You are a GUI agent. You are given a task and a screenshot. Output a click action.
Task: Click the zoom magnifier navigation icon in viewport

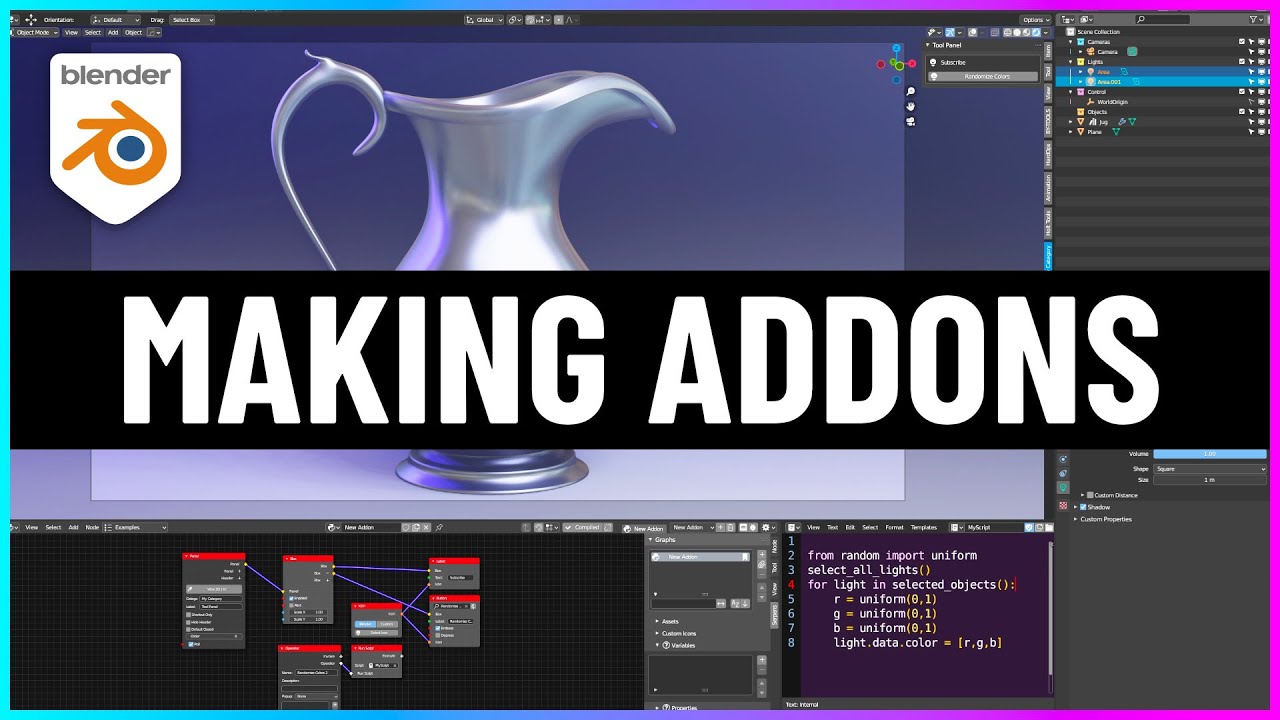(911, 91)
